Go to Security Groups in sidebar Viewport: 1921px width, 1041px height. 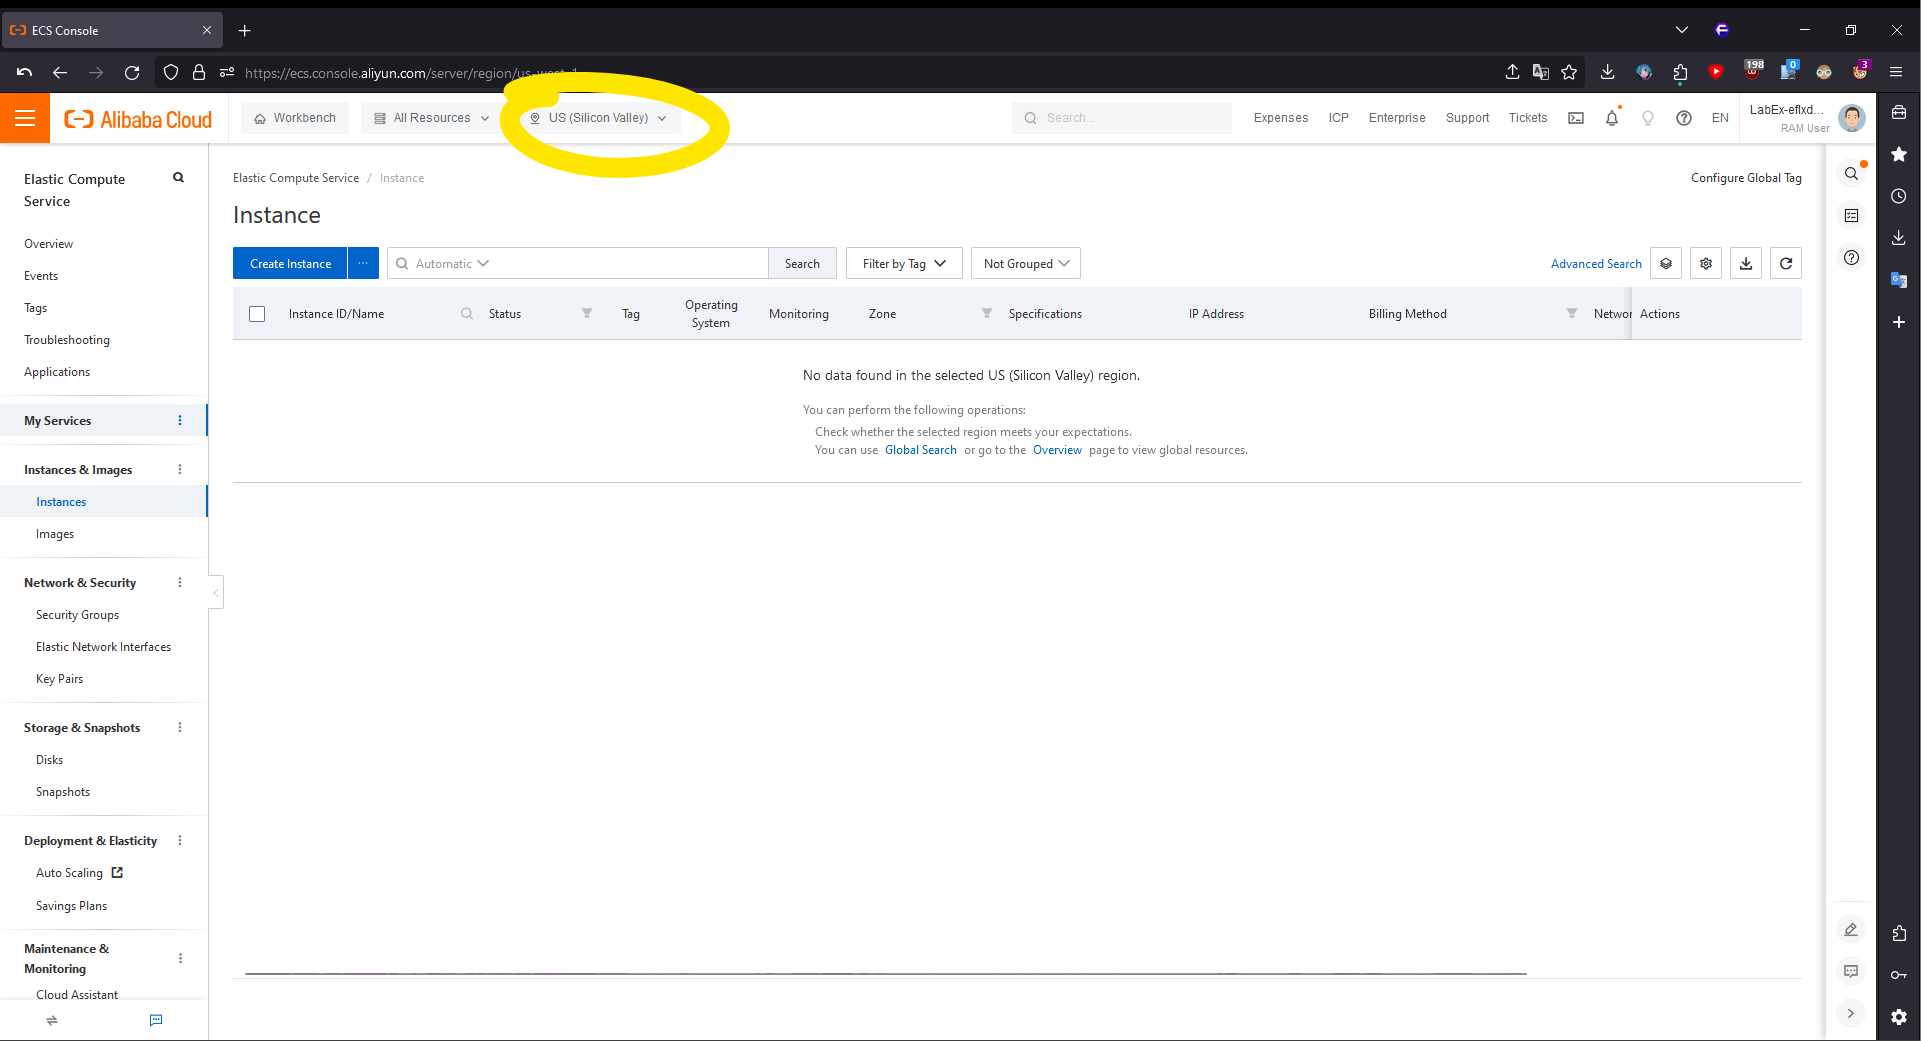point(77,615)
